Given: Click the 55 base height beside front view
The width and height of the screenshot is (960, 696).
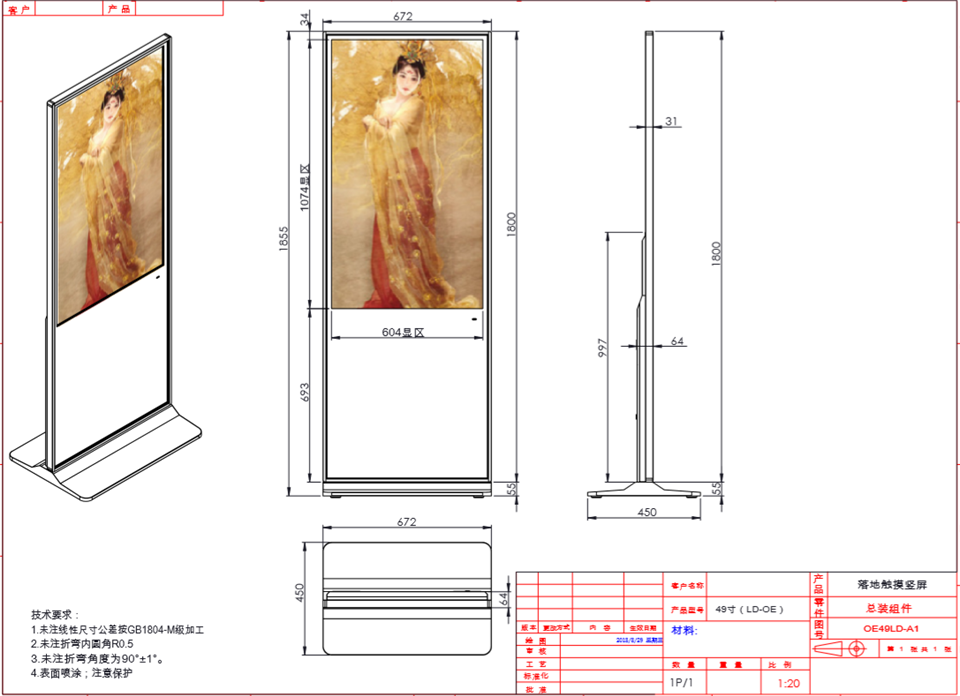Looking at the screenshot, I should pos(512,488).
